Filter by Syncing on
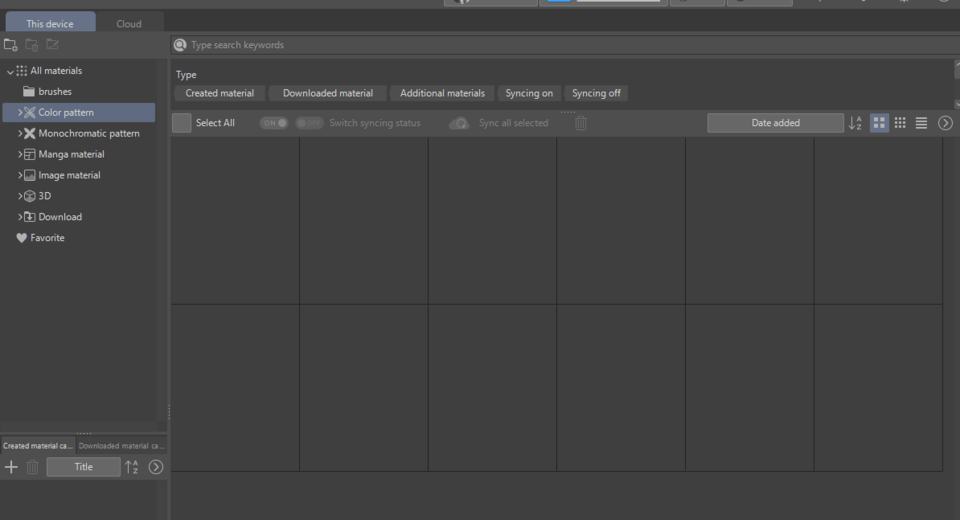The width and height of the screenshot is (960, 520). [x=529, y=93]
